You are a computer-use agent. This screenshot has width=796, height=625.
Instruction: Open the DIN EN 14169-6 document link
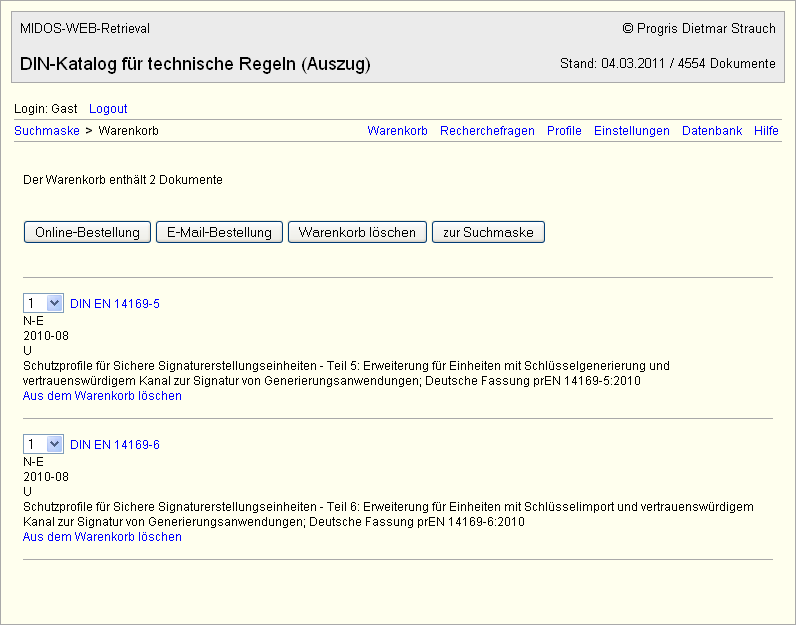pyautogui.click(x=115, y=444)
